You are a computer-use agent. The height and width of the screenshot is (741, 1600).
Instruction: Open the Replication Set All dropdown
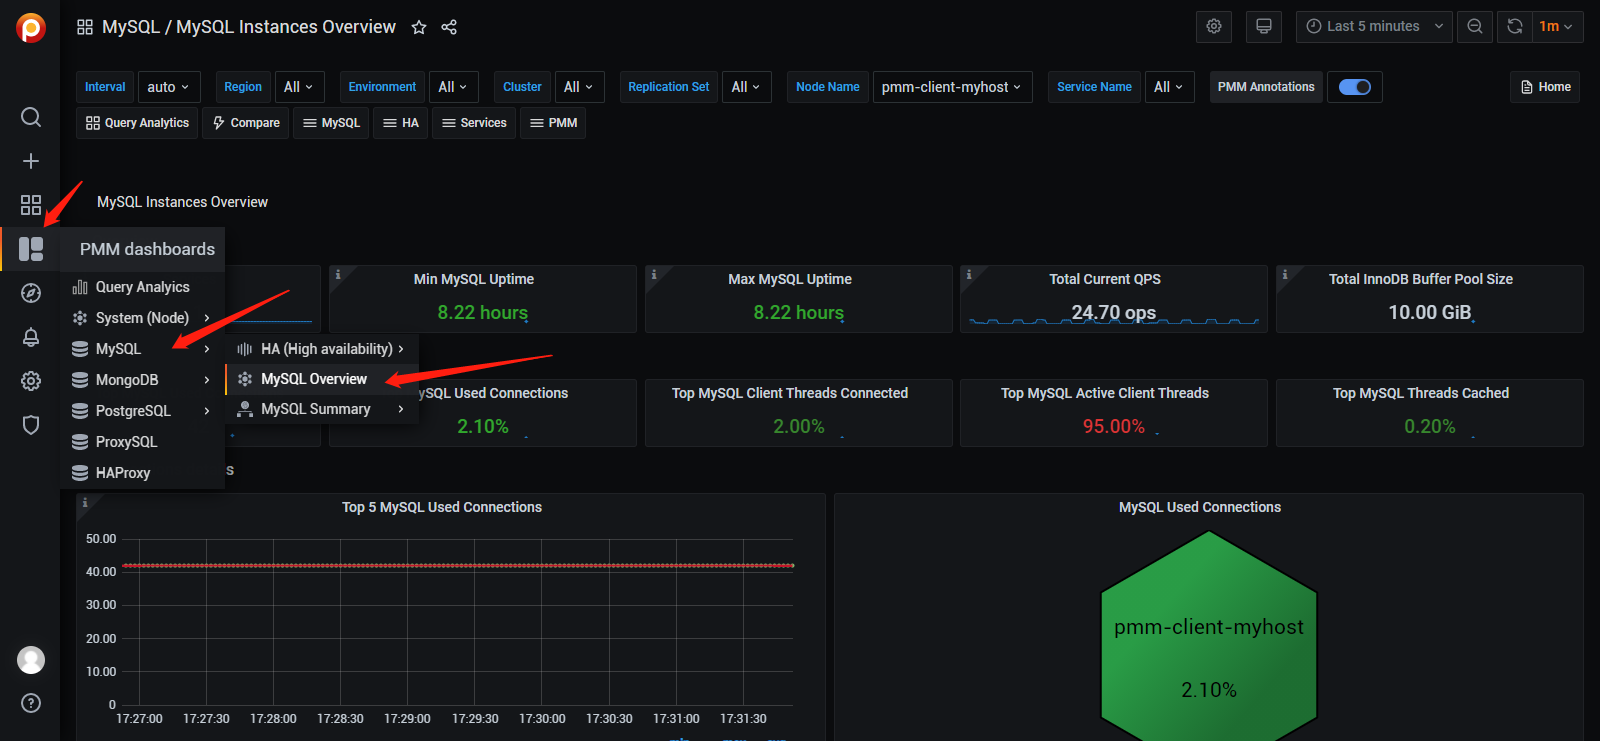point(747,87)
